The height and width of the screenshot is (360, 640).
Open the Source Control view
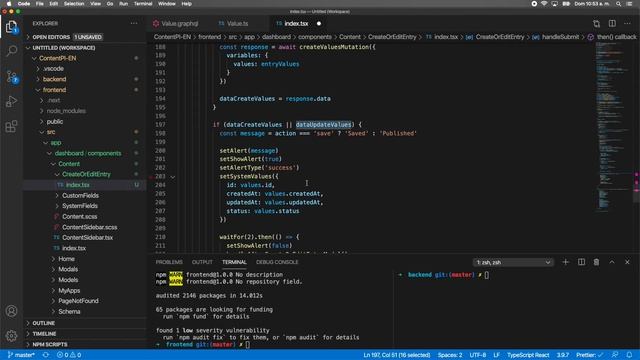click(x=11, y=76)
